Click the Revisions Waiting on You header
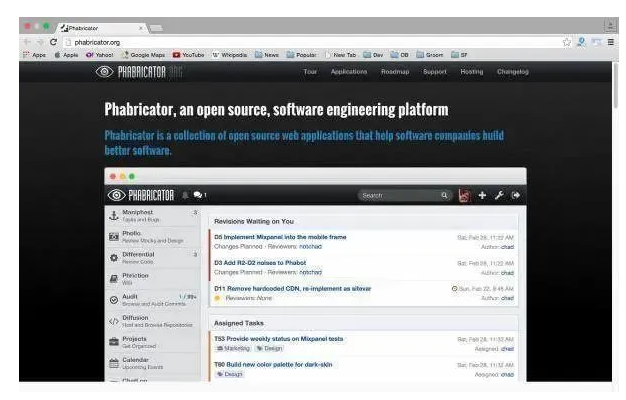Image resolution: width=626 pixels, height=400 pixels. point(254,222)
